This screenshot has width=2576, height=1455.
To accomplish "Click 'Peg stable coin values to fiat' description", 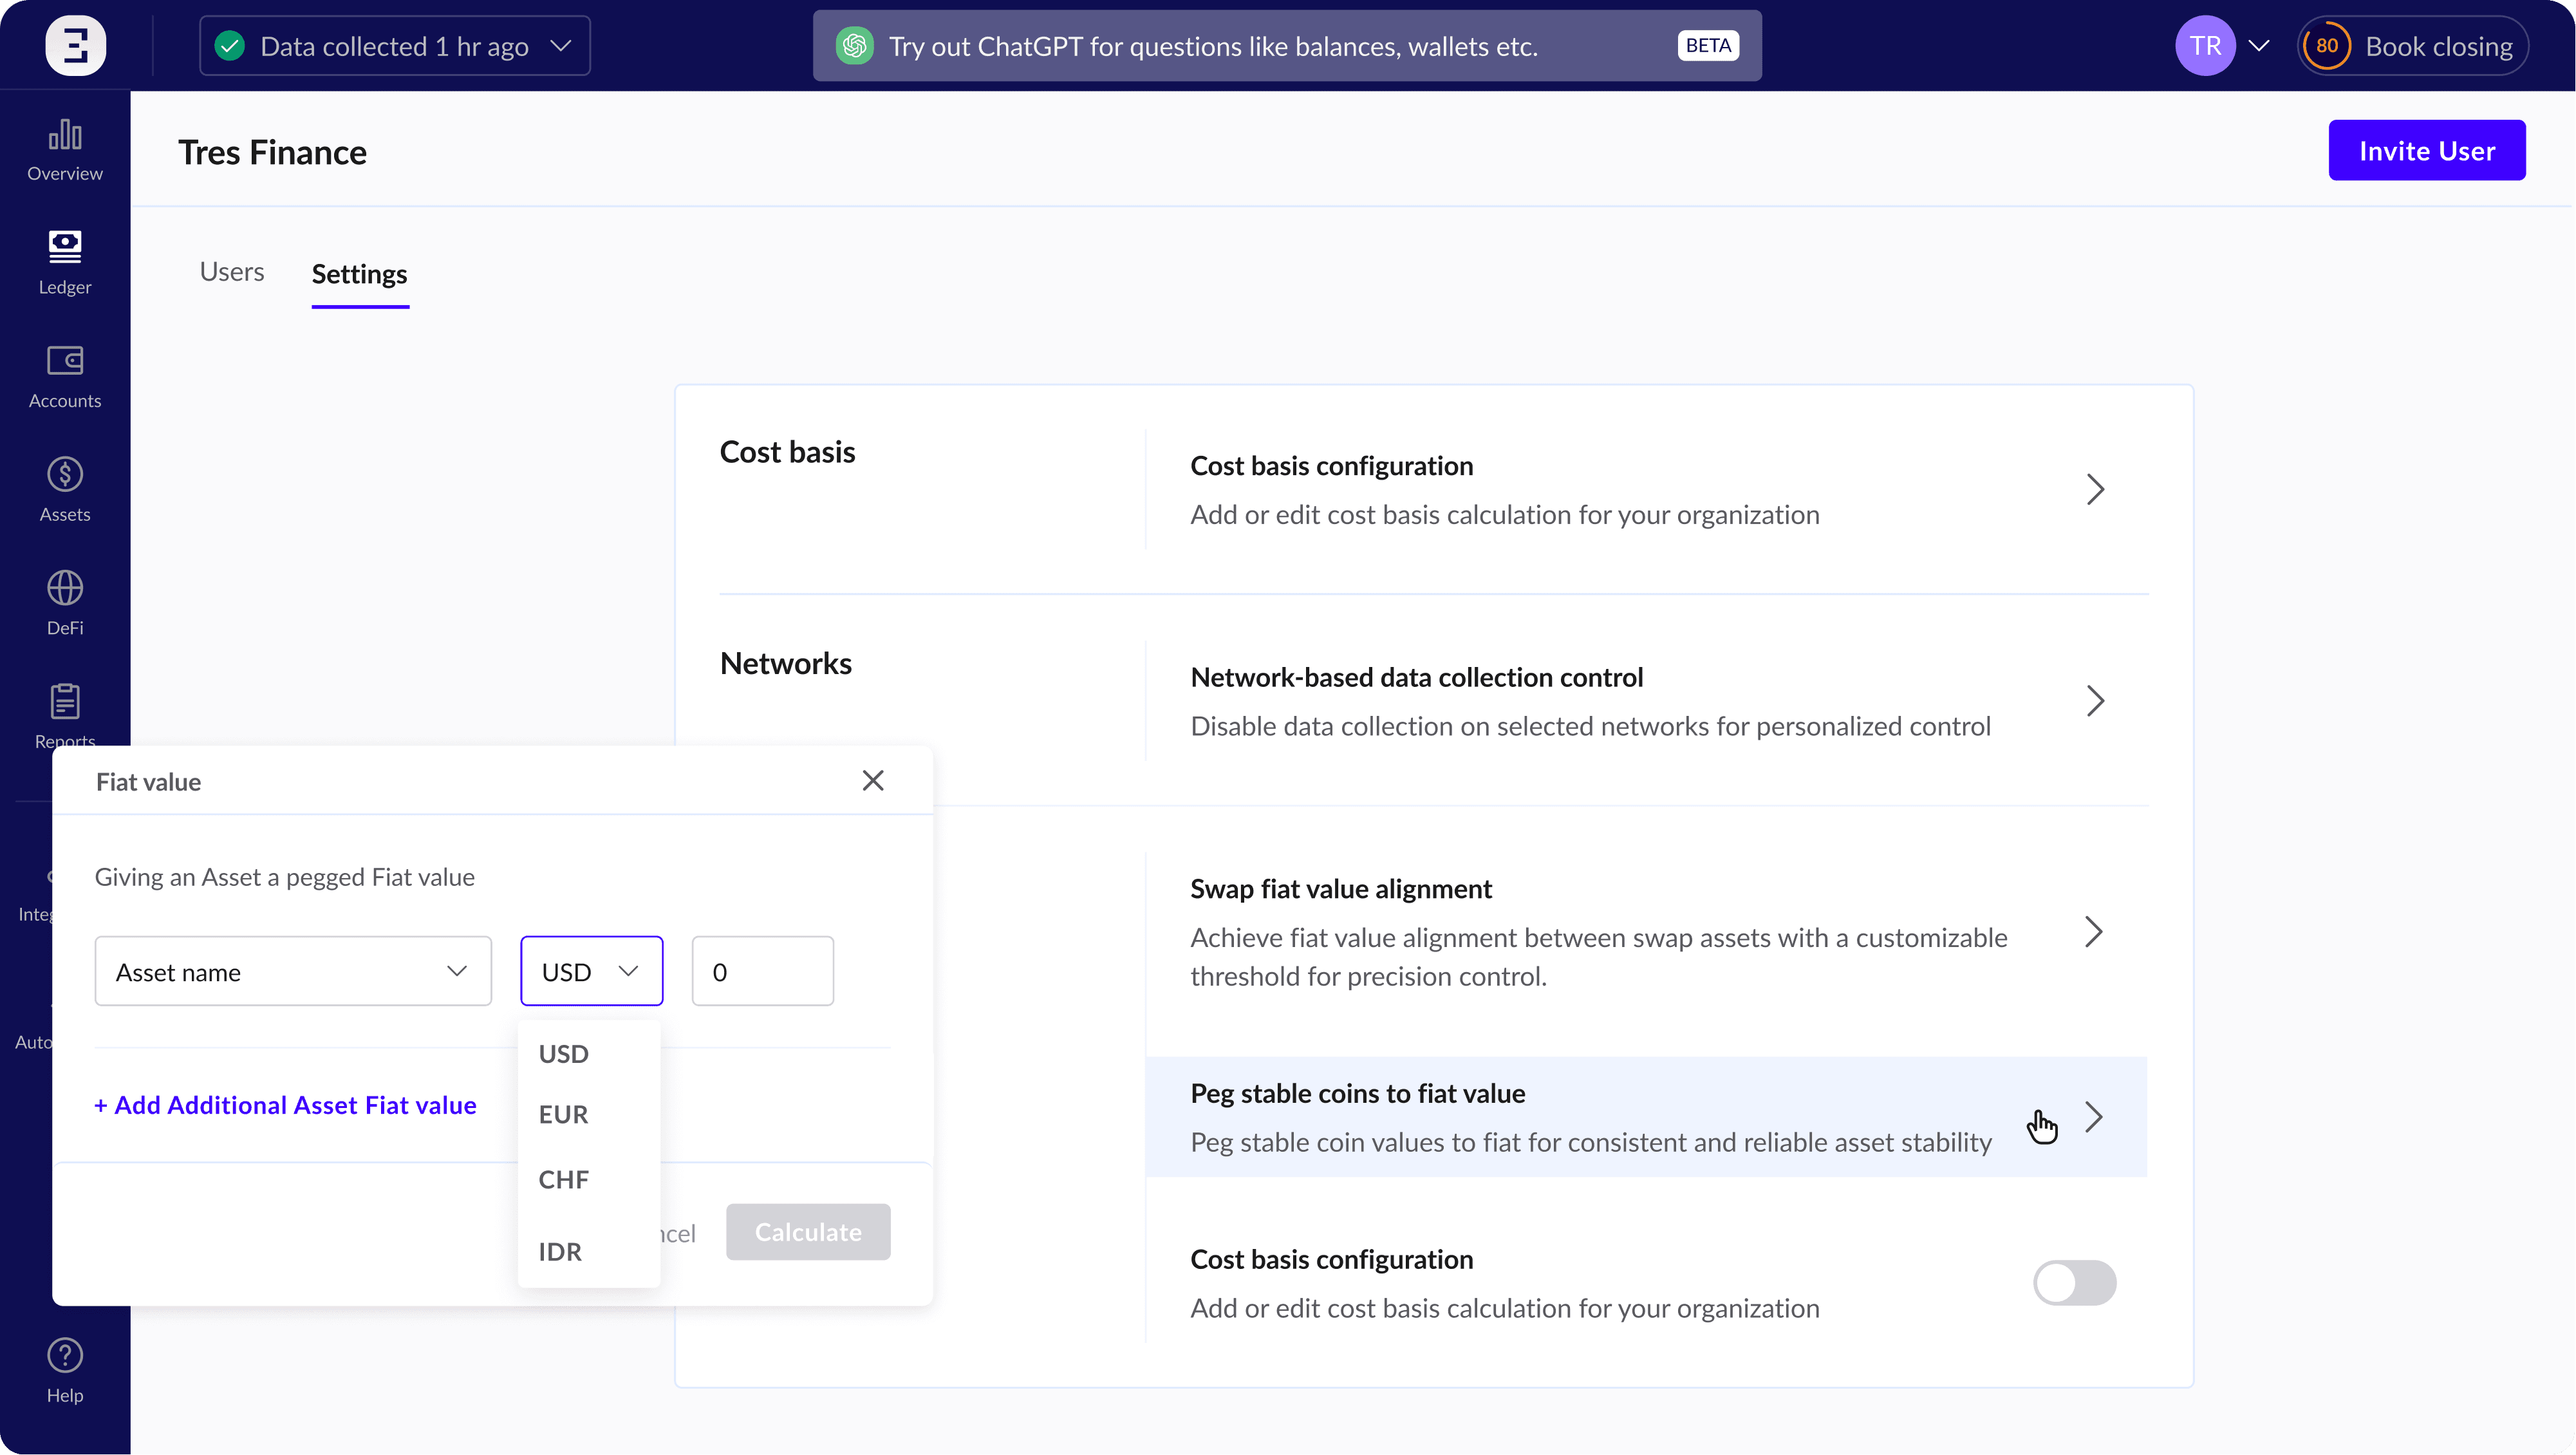I will pyautogui.click(x=1591, y=1142).
